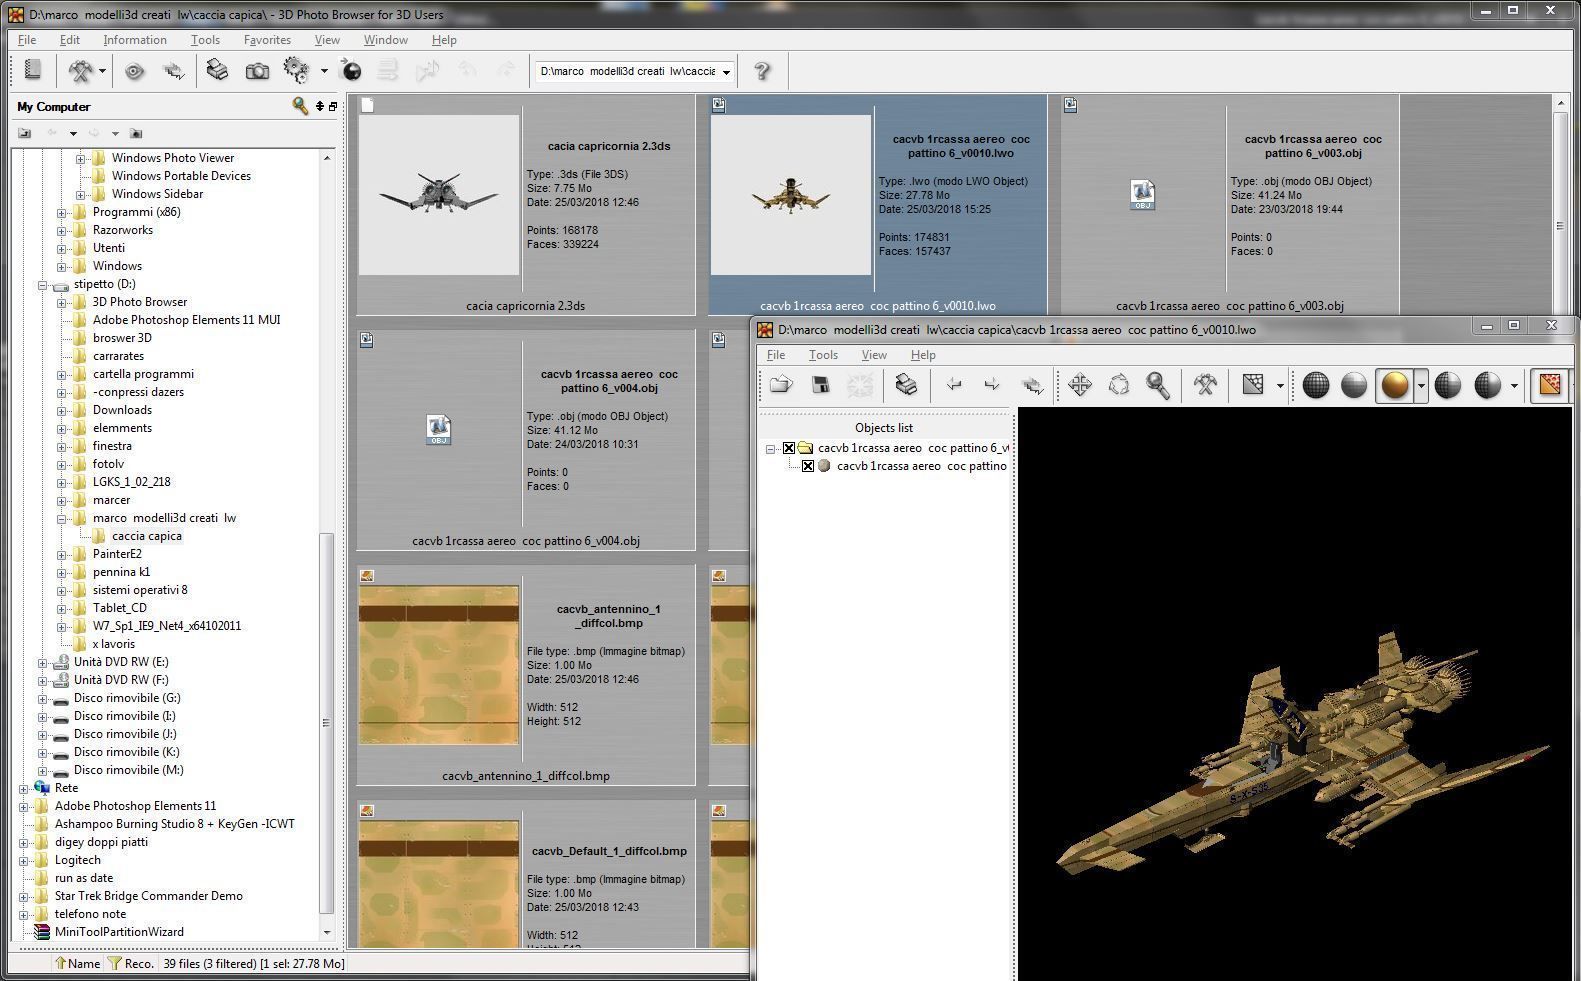This screenshot has height=981, width=1581.
Task: Select the MiniToolPartitionWizard entry
Action: pos(119,932)
